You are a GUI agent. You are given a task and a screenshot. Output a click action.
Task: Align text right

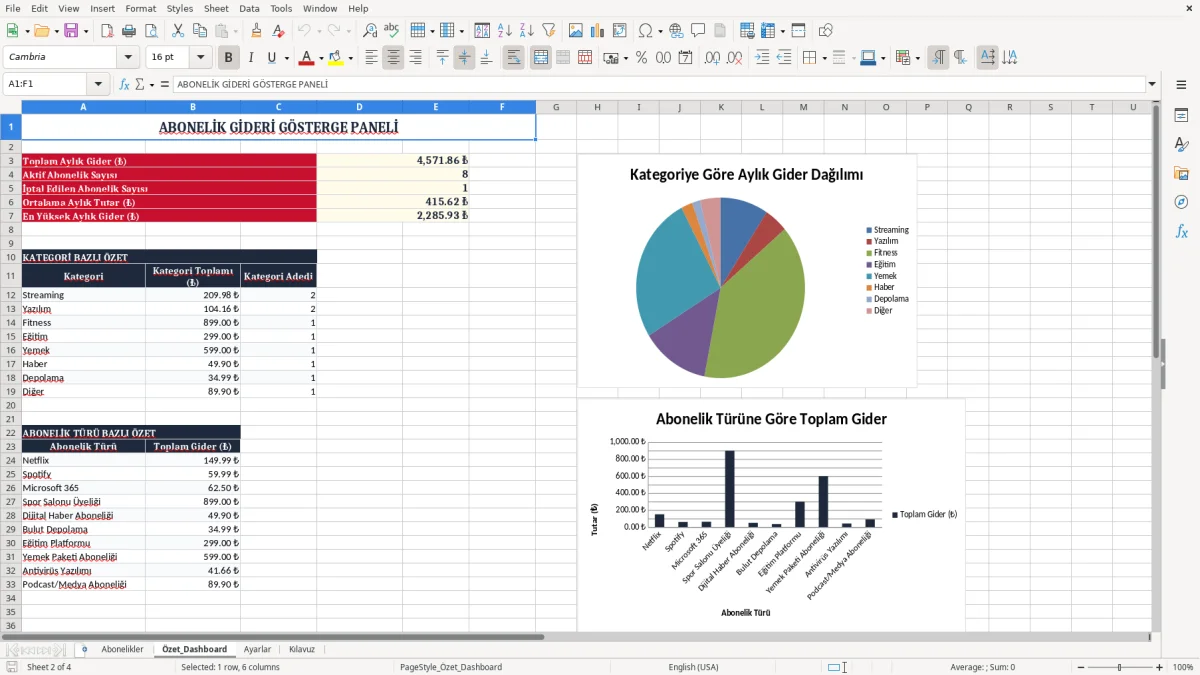(x=415, y=58)
